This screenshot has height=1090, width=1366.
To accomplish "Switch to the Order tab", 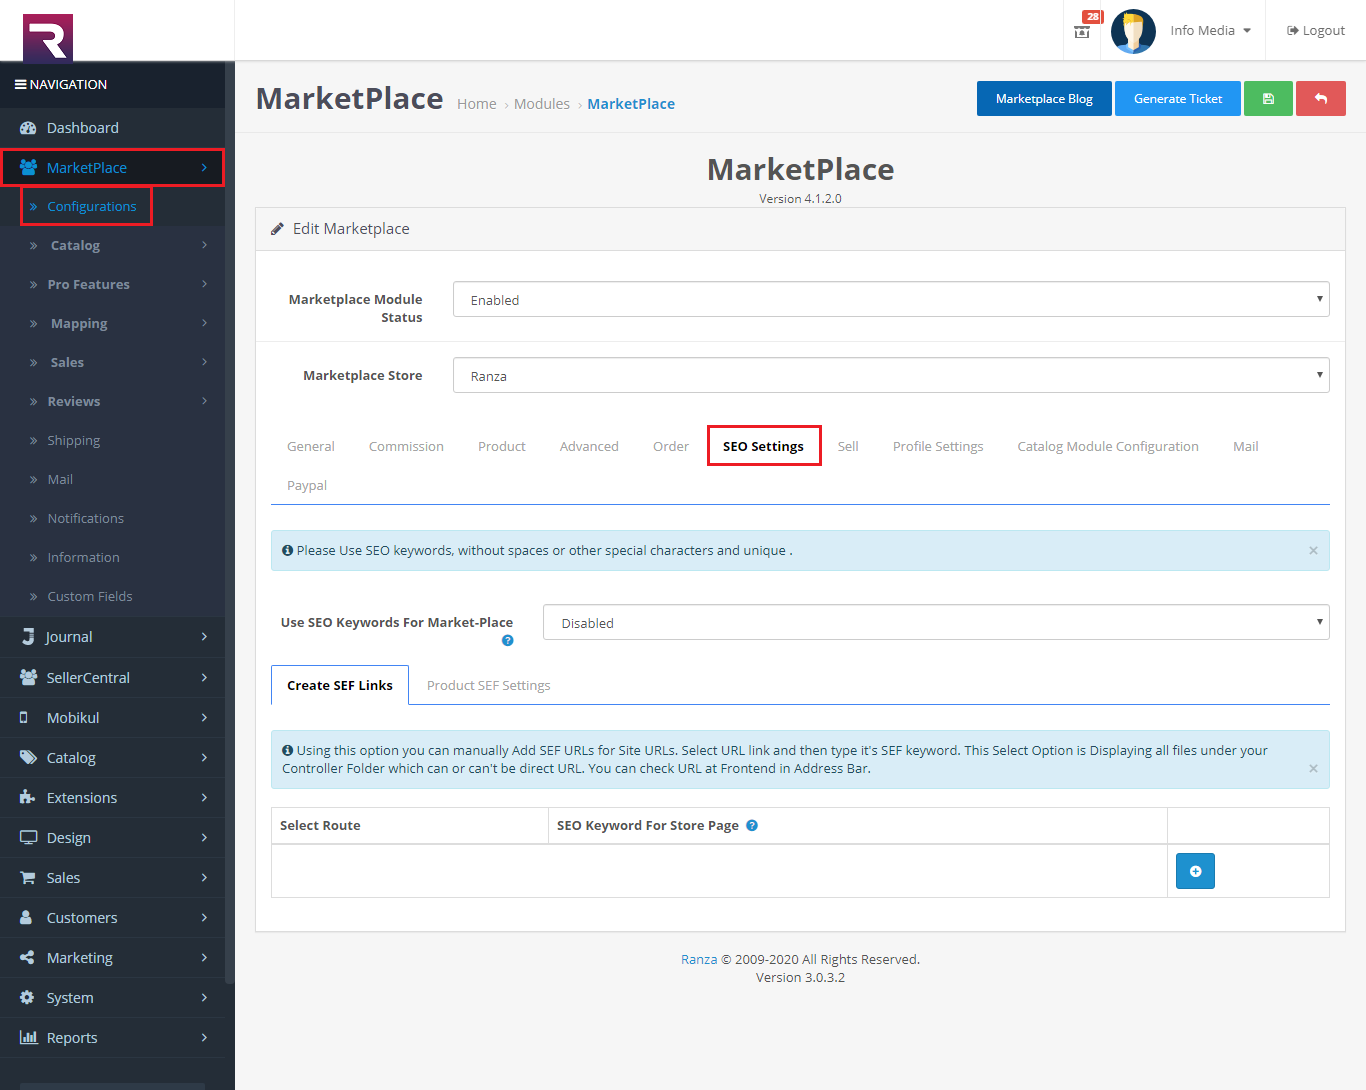I will (x=671, y=447).
